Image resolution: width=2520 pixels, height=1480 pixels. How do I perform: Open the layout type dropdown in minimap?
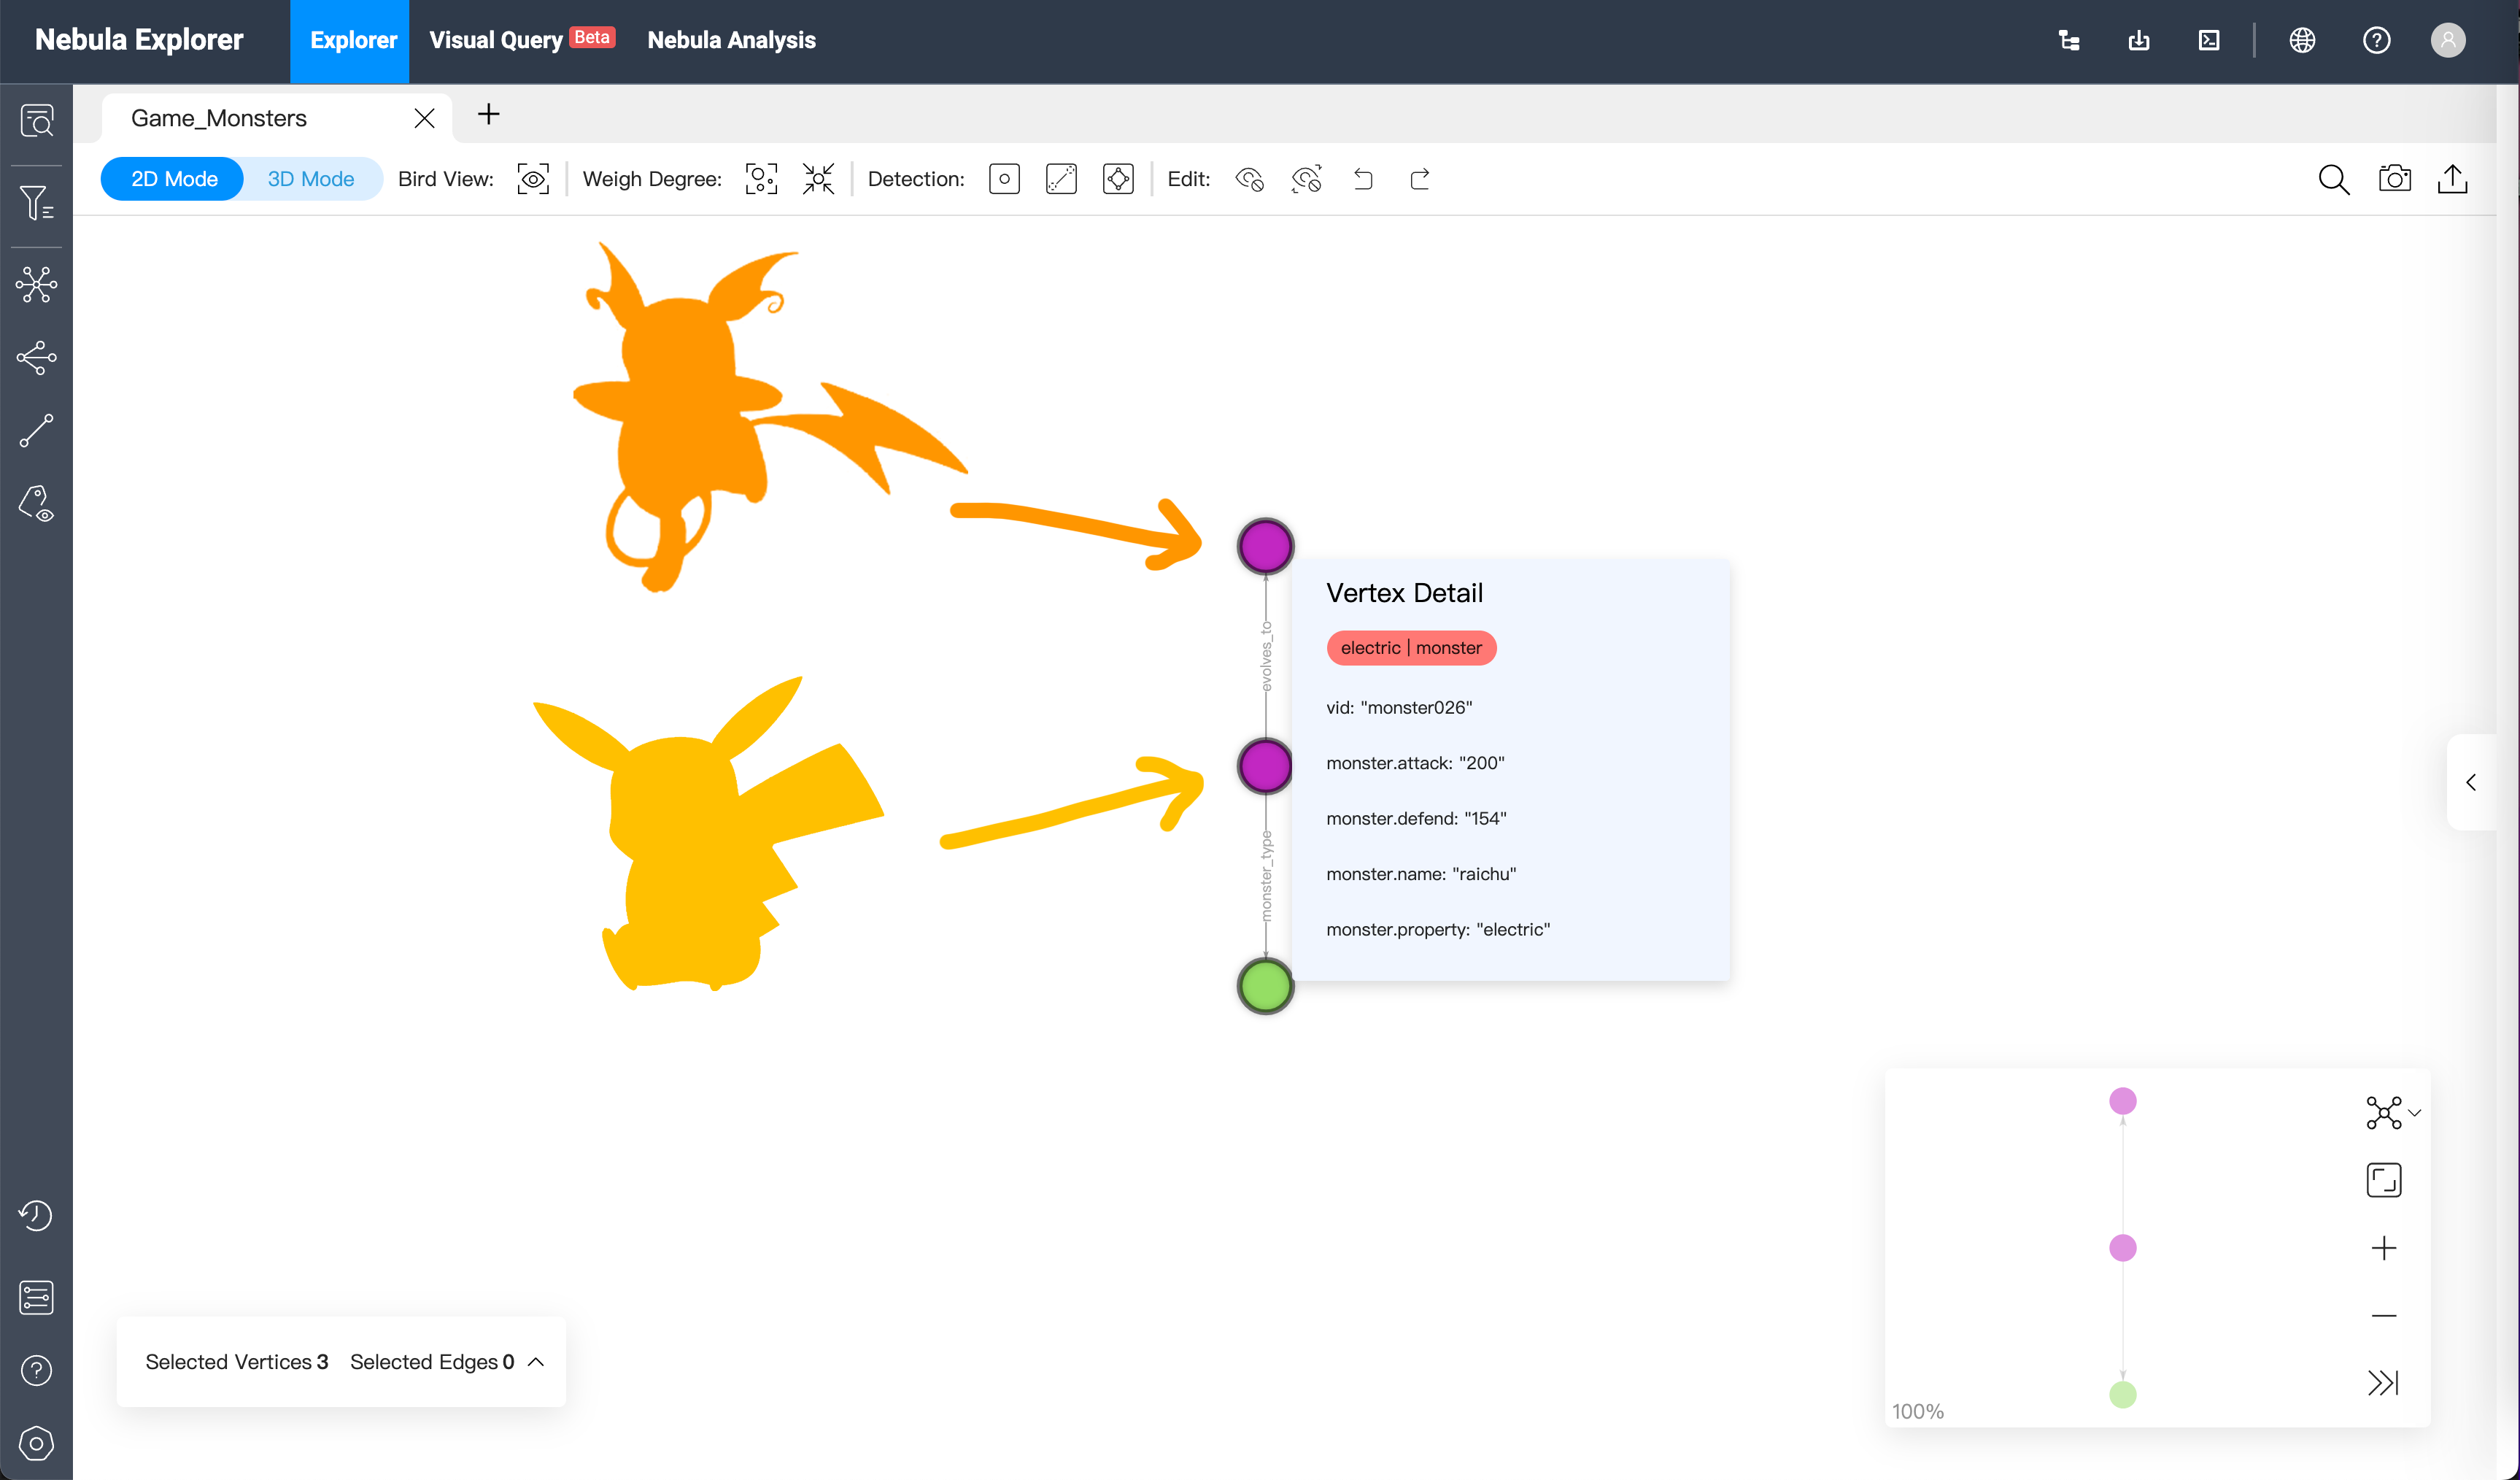click(x=2392, y=1112)
